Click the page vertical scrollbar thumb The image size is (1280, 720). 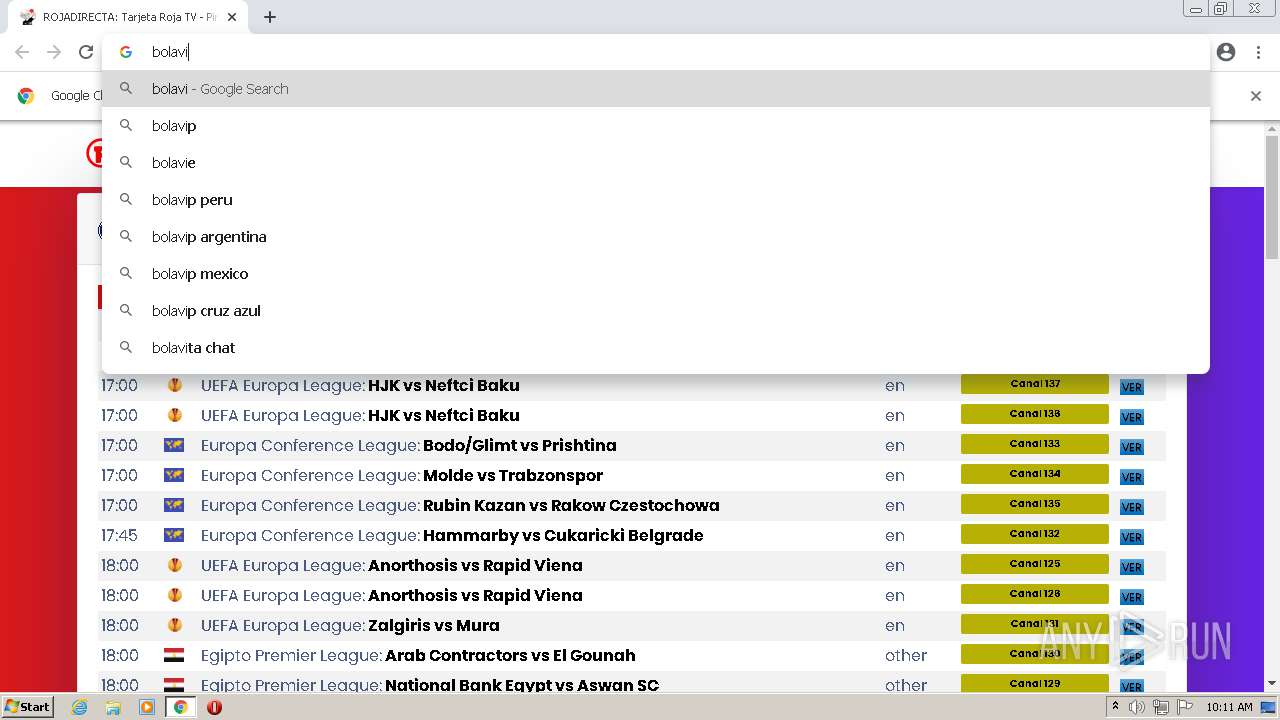click(x=1272, y=197)
